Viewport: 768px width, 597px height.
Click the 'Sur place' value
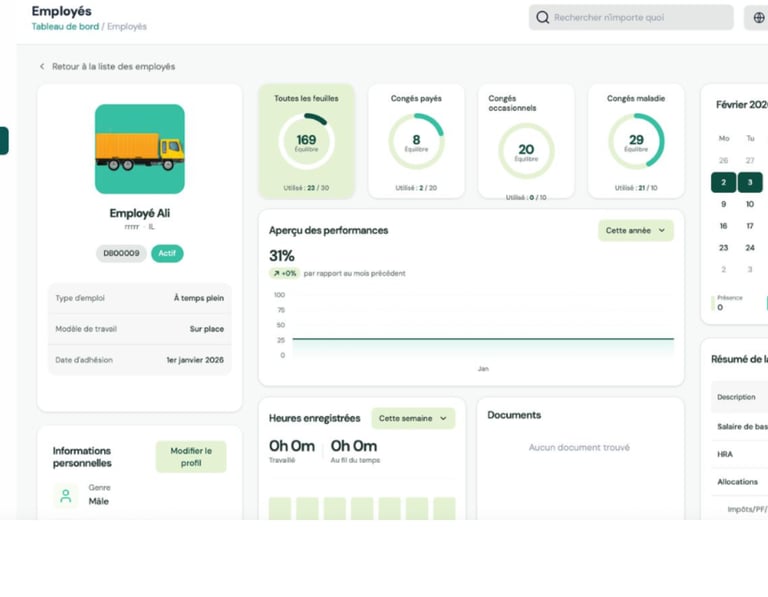pos(207,329)
